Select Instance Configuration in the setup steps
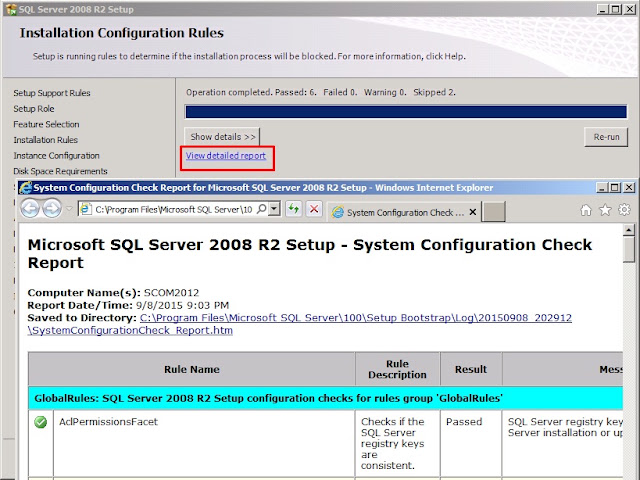Image resolution: width=640 pixels, height=480 pixels. [56, 156]
